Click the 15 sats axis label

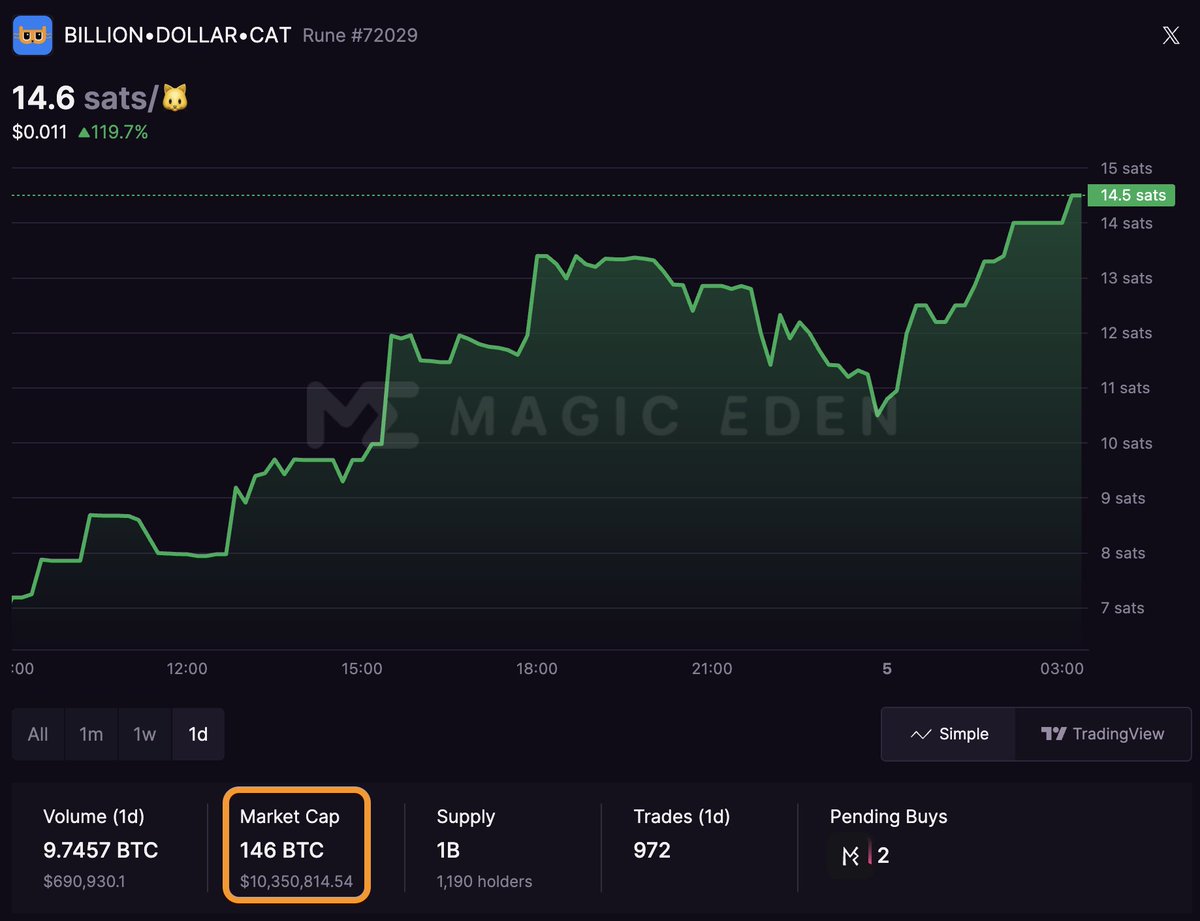1126,168
